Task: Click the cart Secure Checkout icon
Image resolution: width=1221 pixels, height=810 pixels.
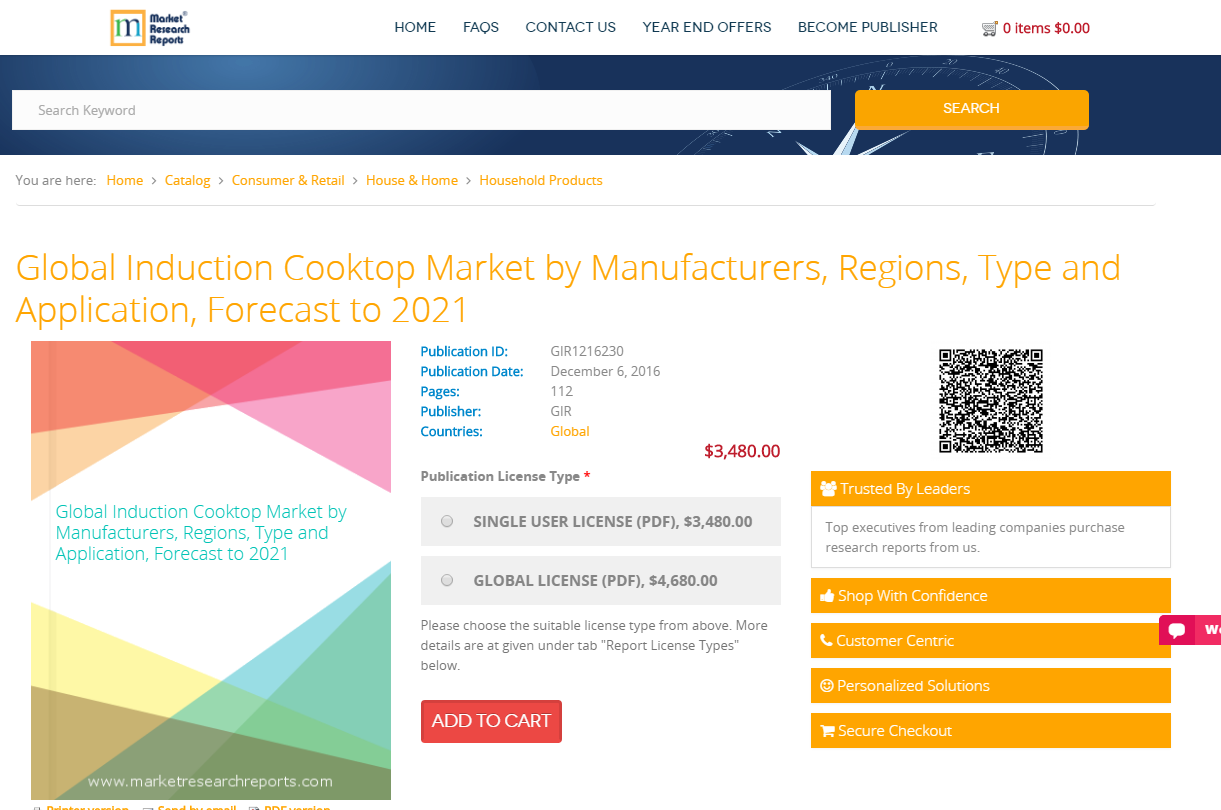Action: tap(827, 731)
